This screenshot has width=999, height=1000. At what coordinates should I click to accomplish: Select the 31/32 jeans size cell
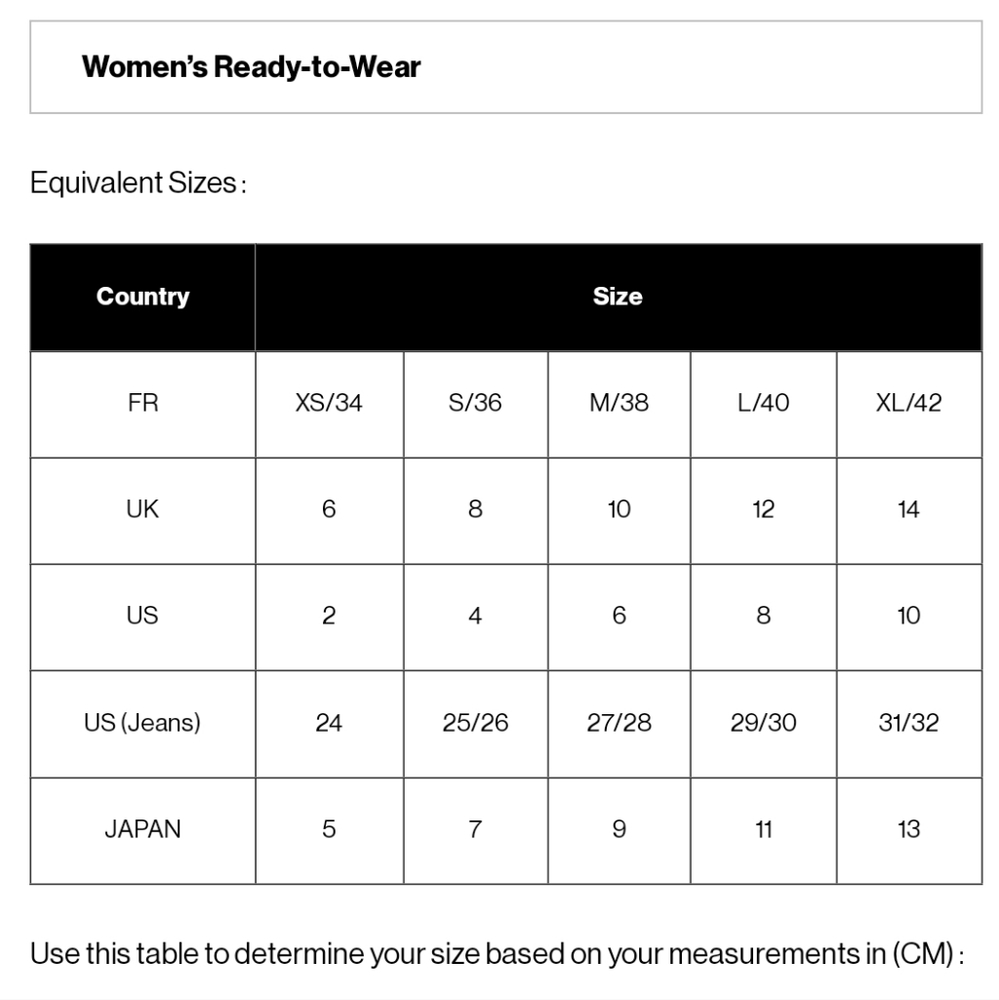point(909,724)
